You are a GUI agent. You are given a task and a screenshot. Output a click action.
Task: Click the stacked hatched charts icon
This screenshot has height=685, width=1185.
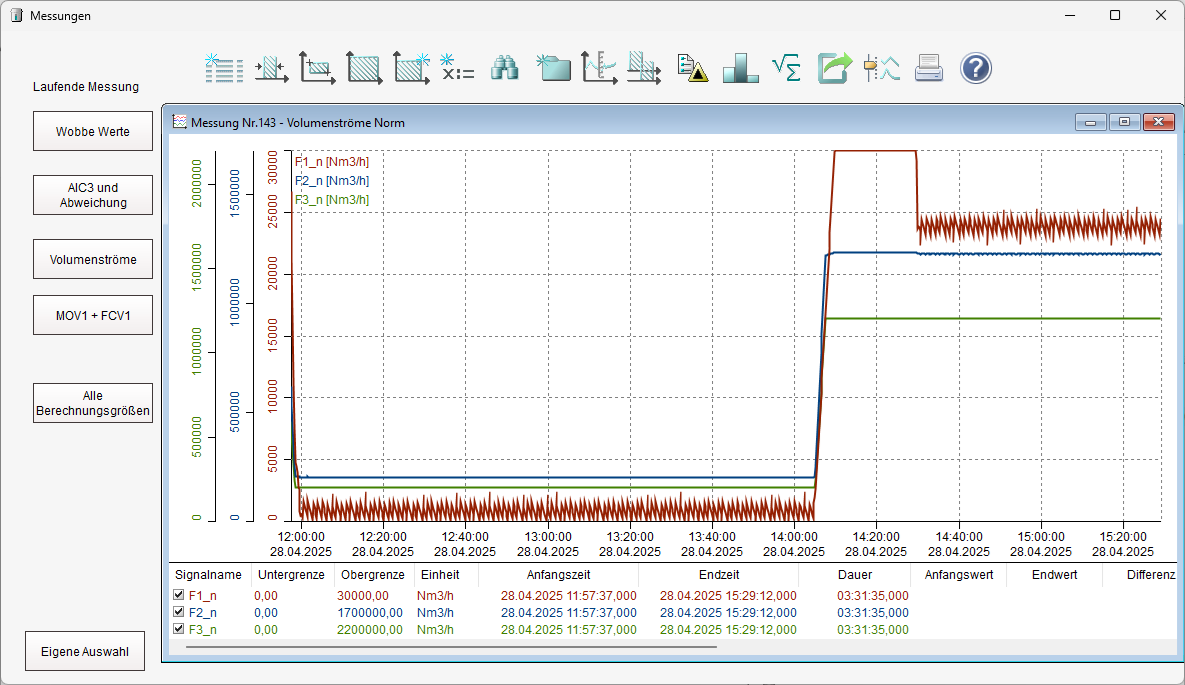point(645,68)
